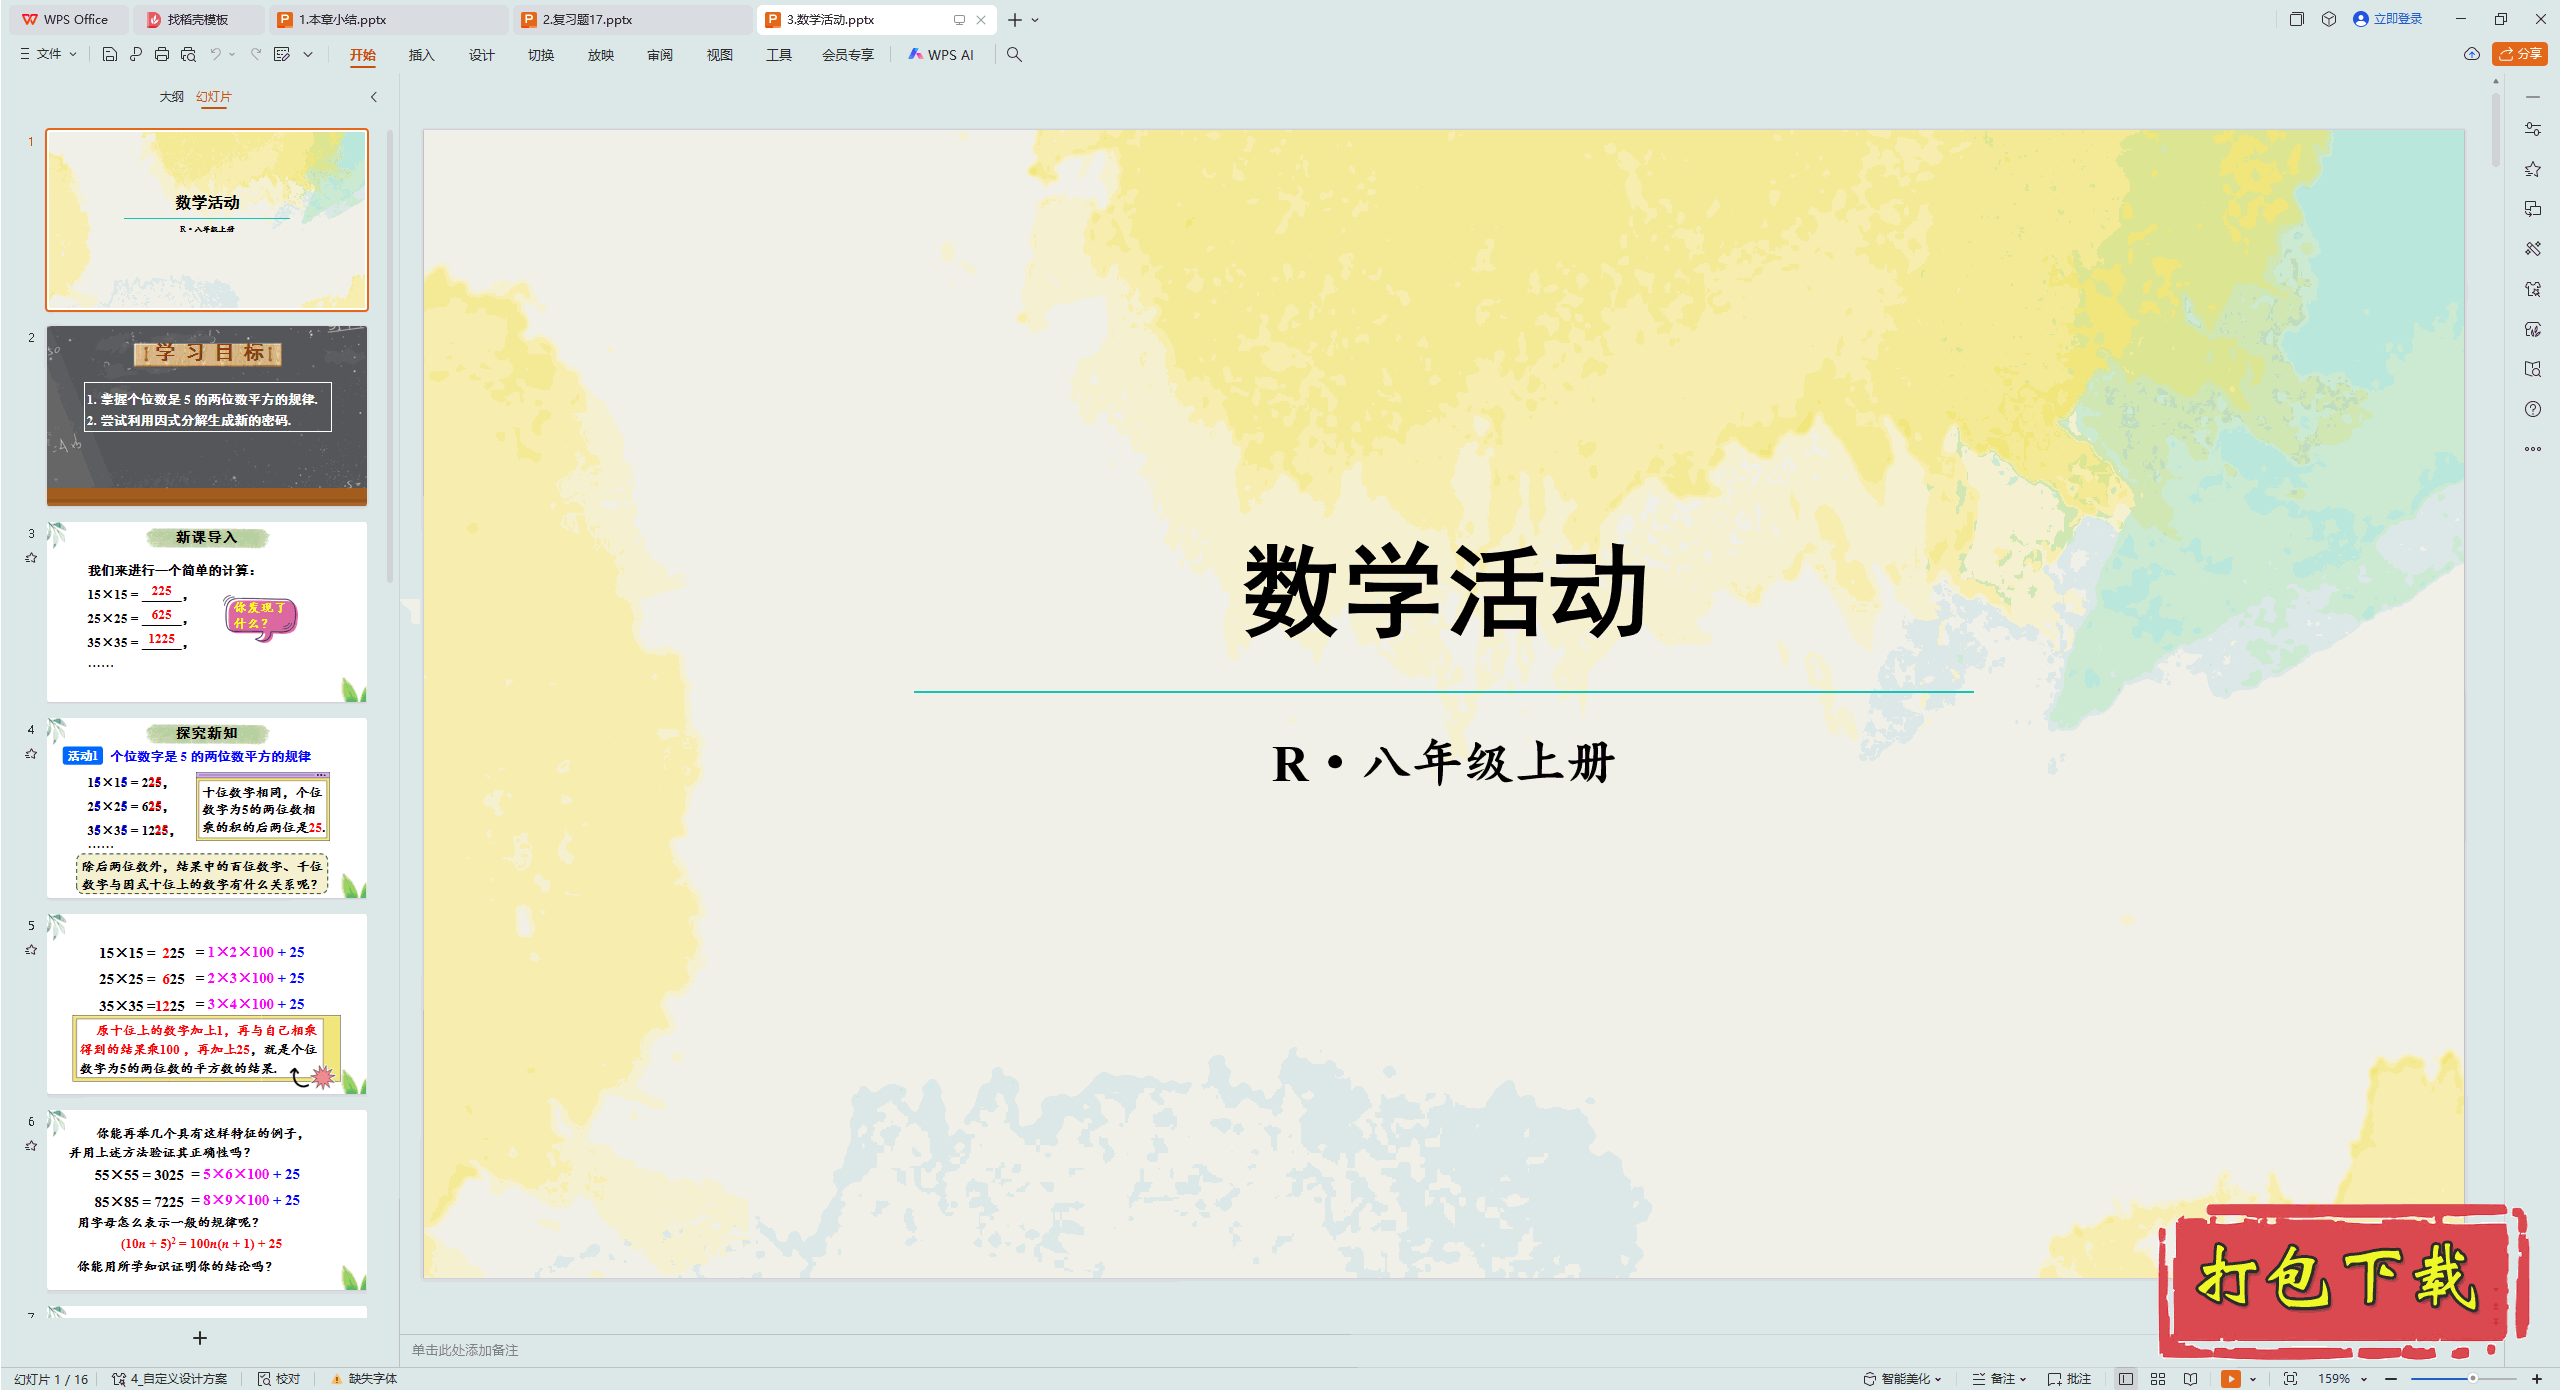
Task: Open the 视图 ribbon tab
Action: click(x=720, y=55)
